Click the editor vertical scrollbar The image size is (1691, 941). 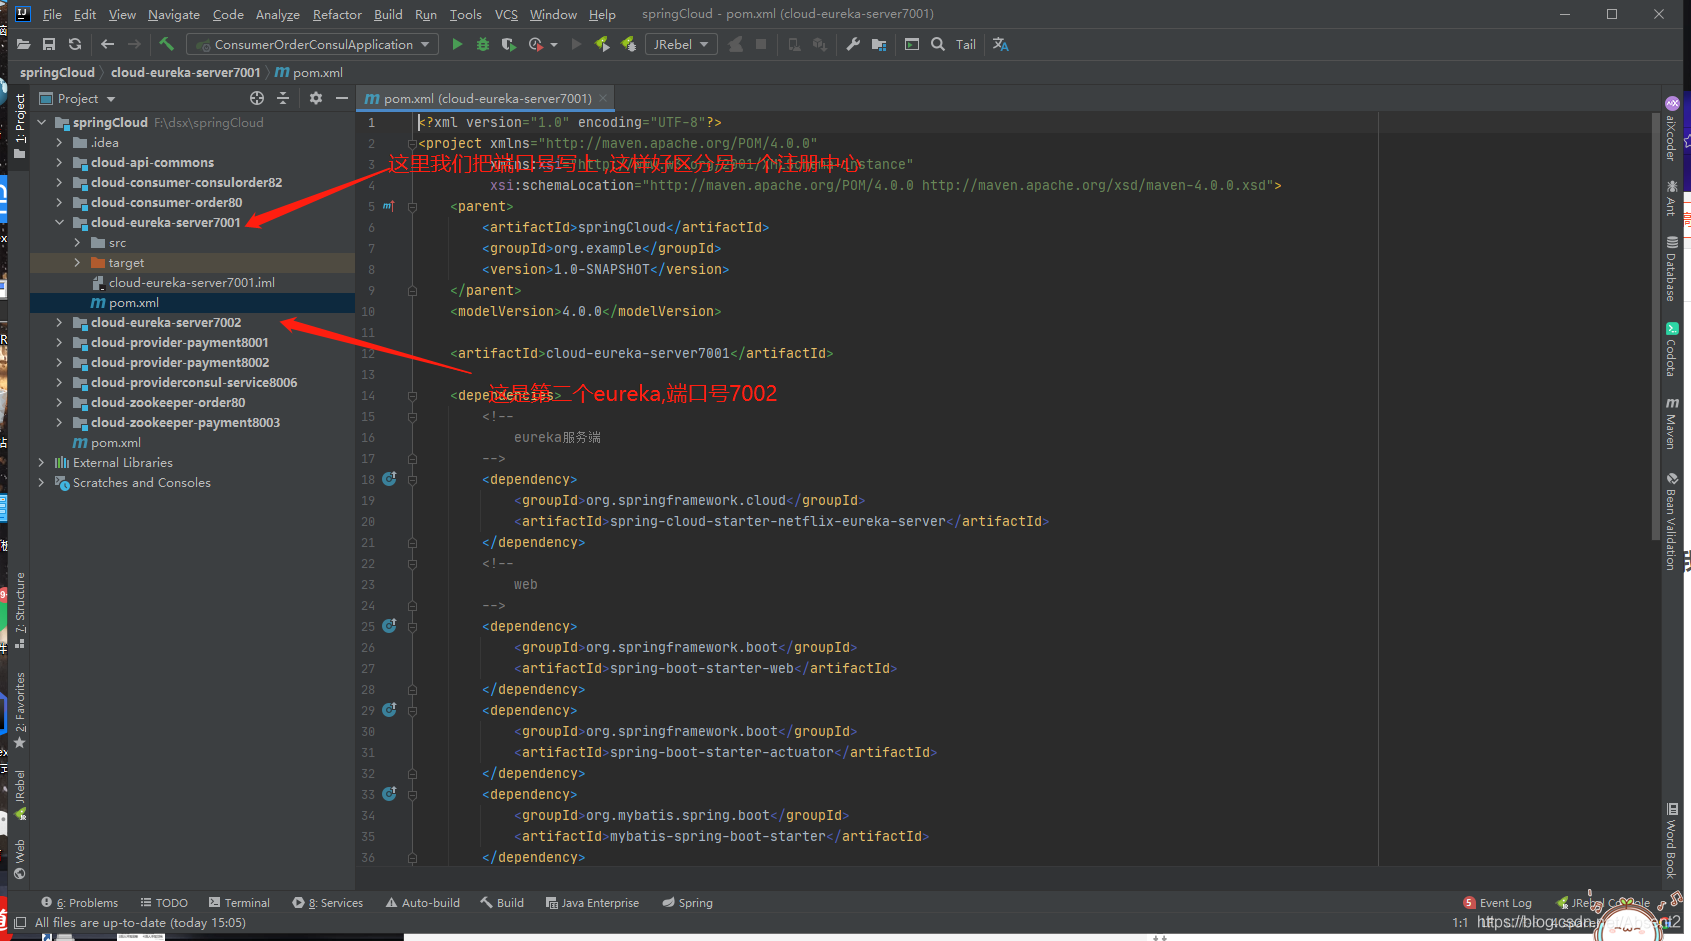coord(1656,325)
